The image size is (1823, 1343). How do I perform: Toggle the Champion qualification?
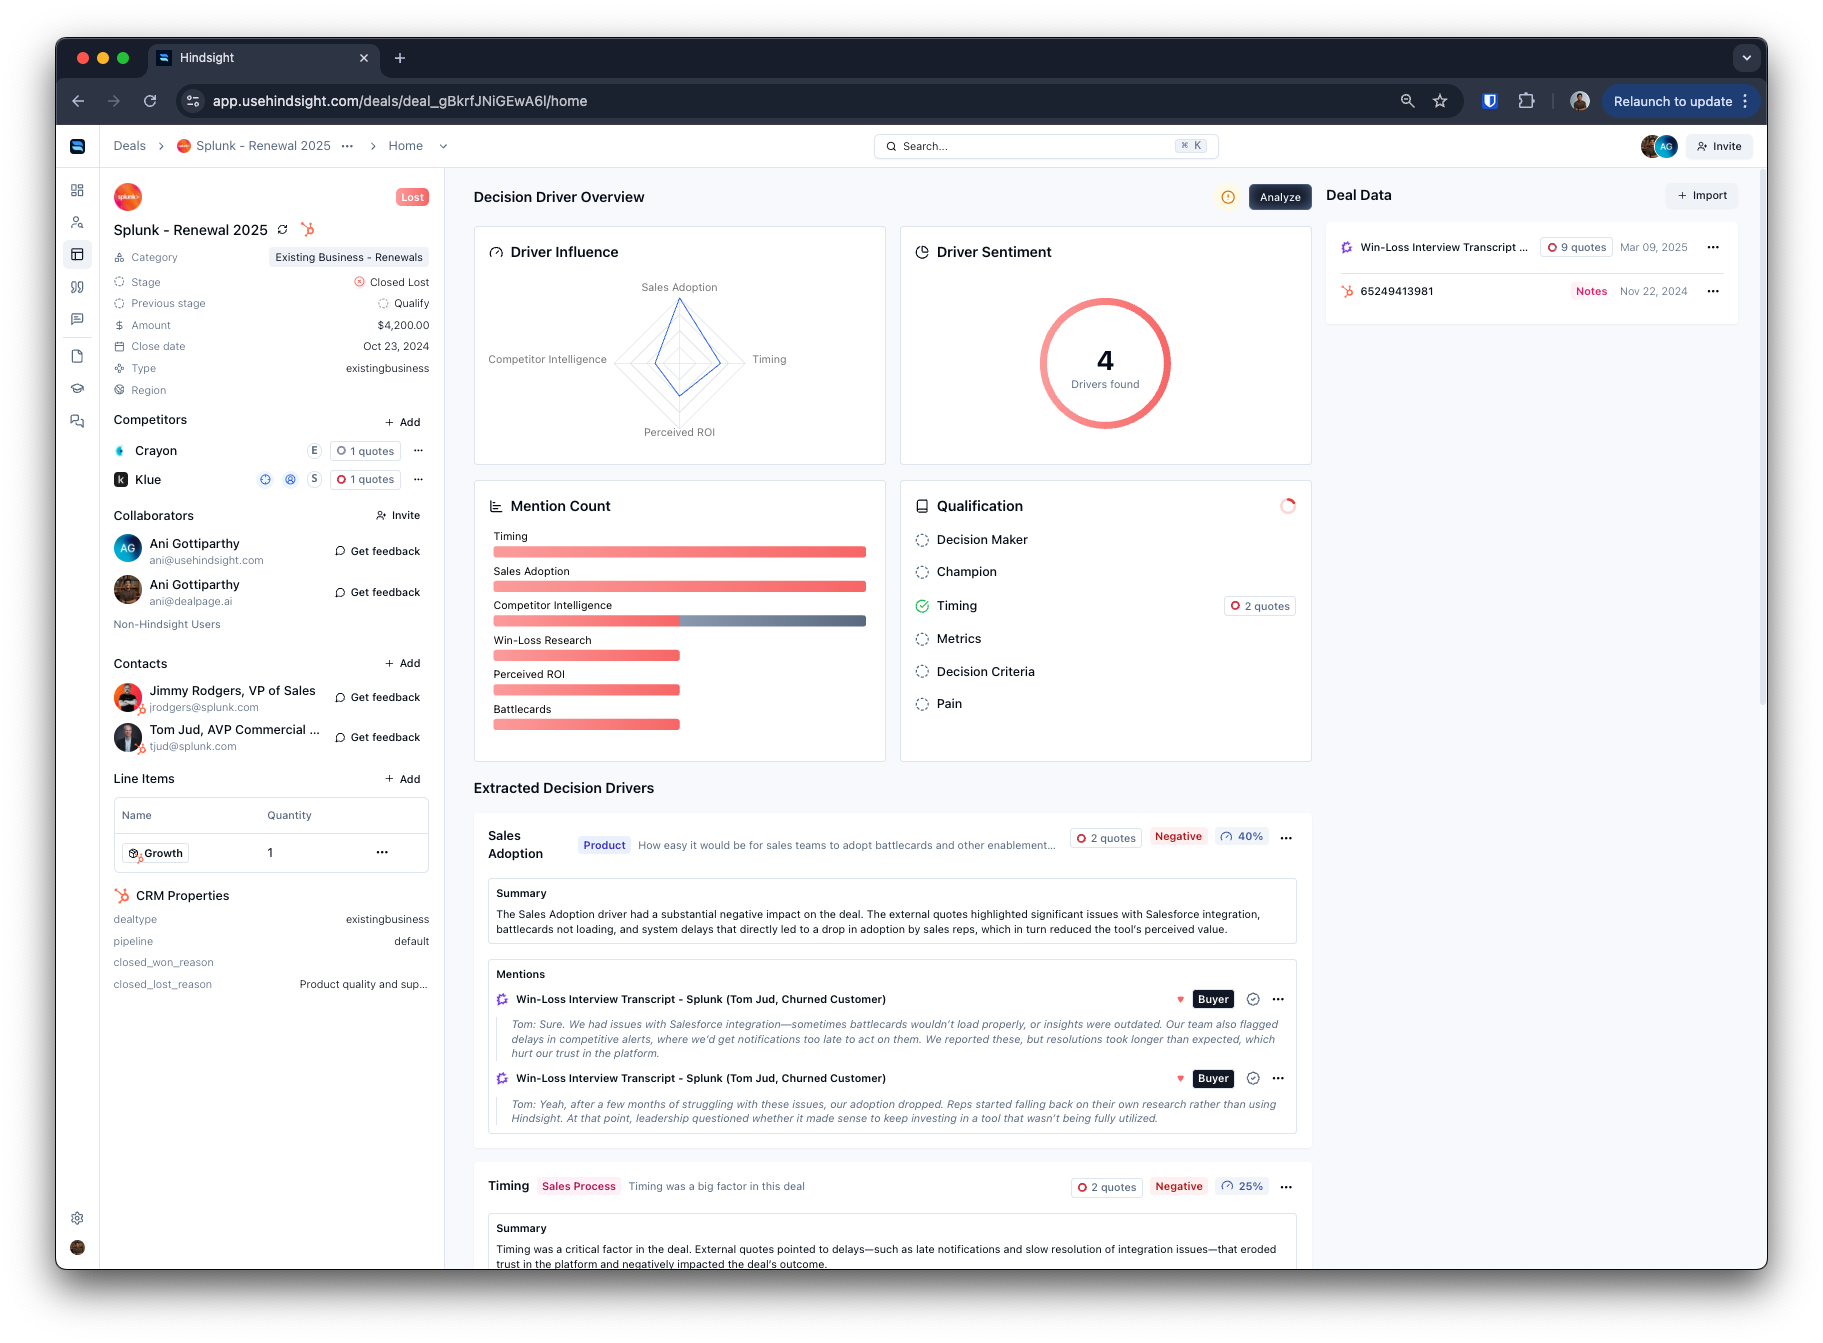[922, 572]
